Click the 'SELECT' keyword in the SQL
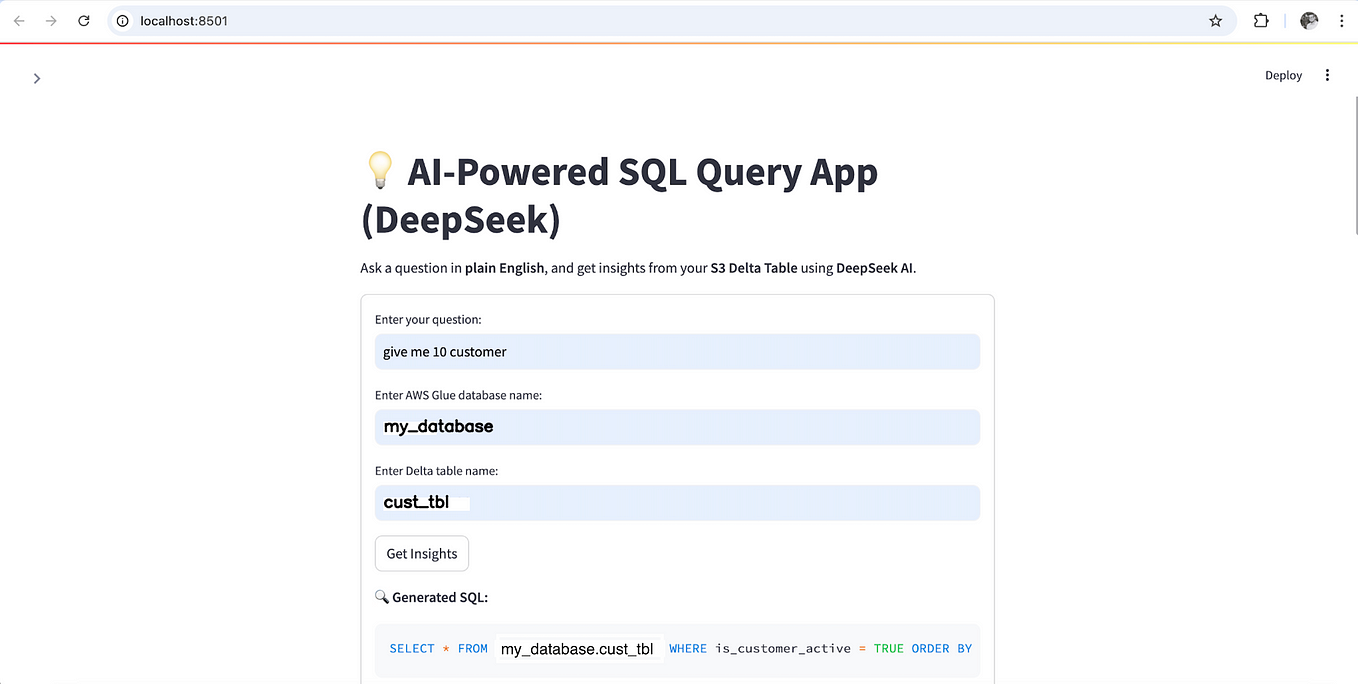 412,649
